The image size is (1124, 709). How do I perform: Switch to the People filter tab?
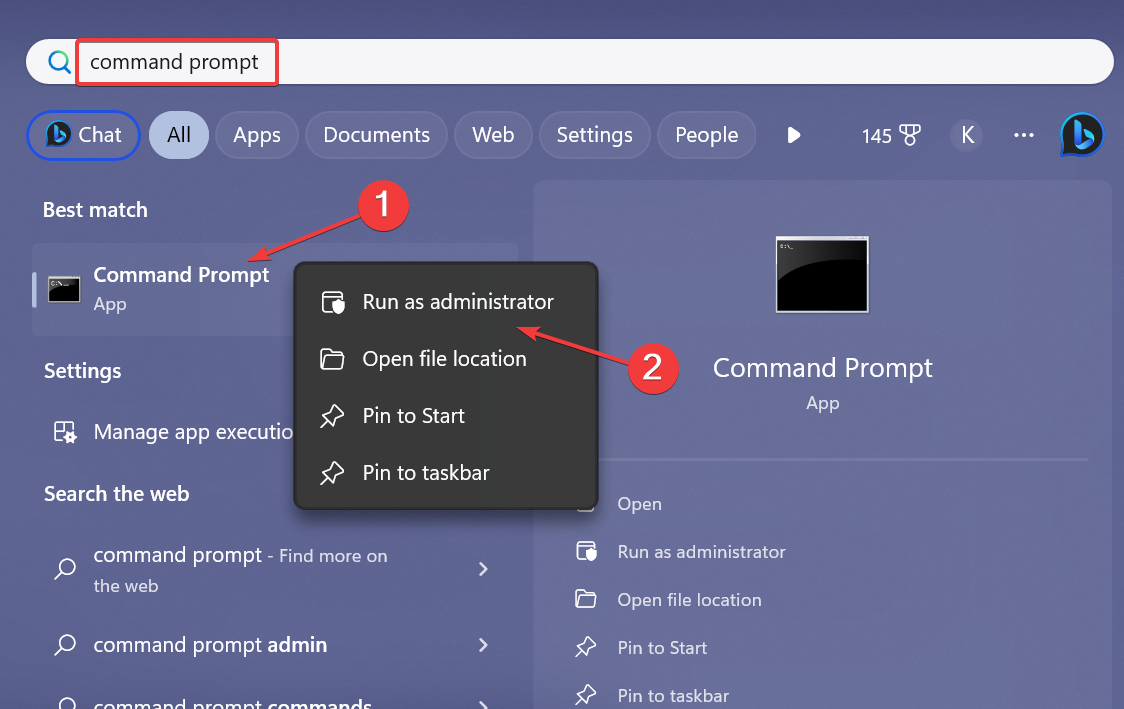click(706, 135)
